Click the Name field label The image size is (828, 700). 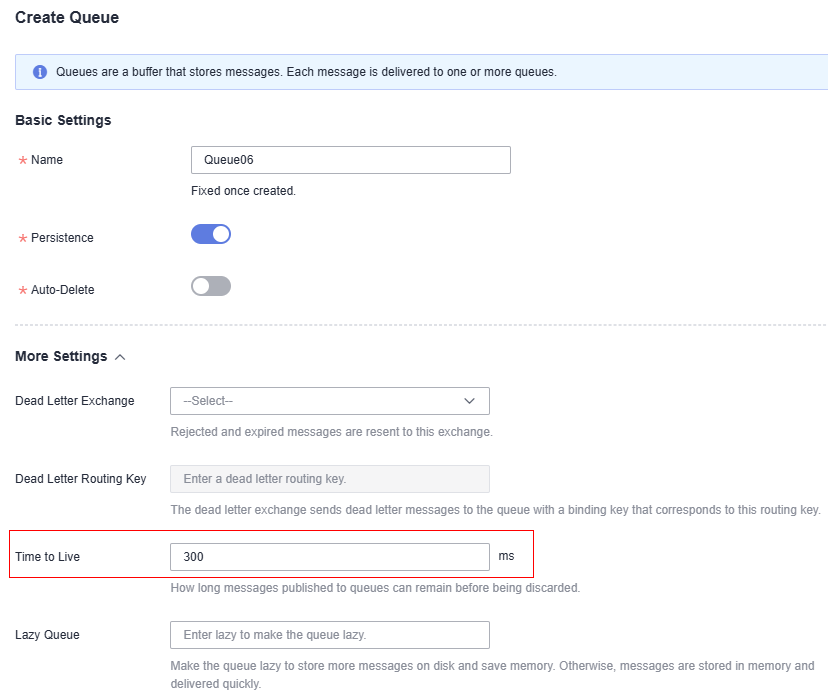[47, 160]
